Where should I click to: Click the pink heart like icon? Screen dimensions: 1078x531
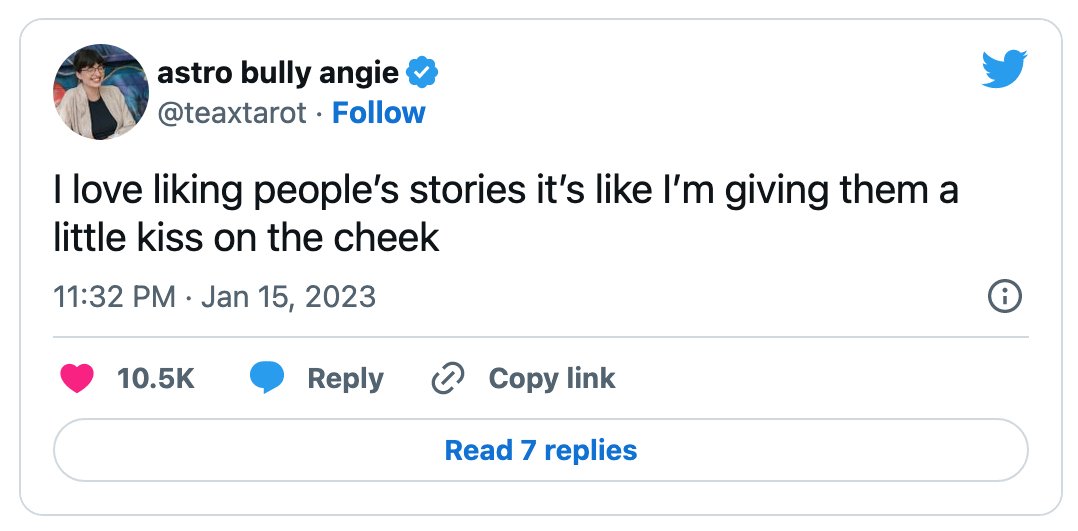click(76, 378)
